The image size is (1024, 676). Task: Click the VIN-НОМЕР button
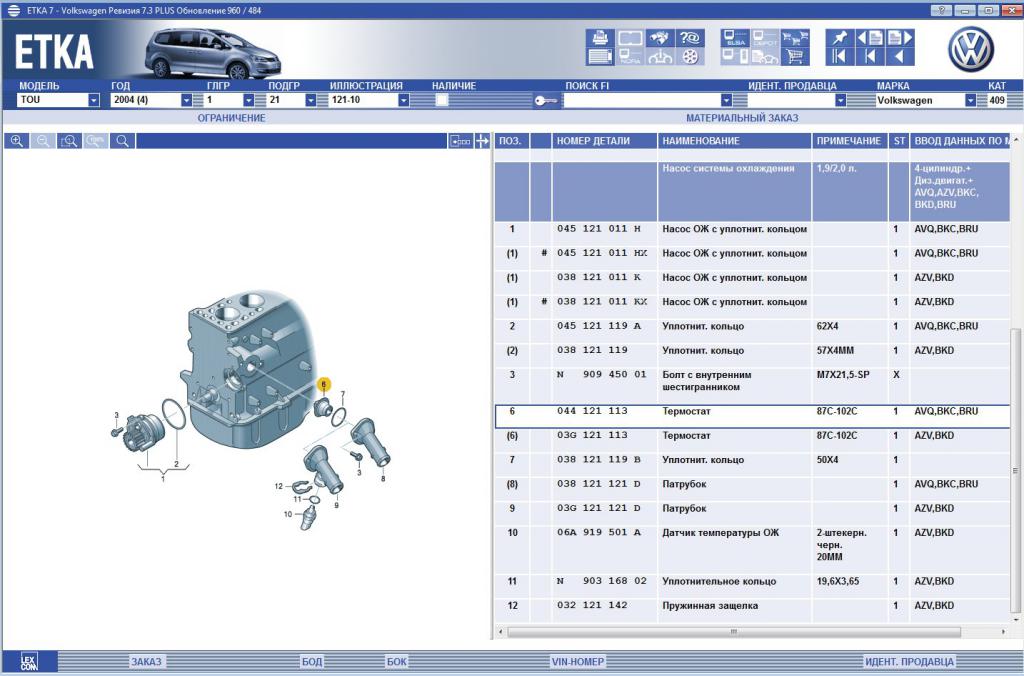click(578, 662)
